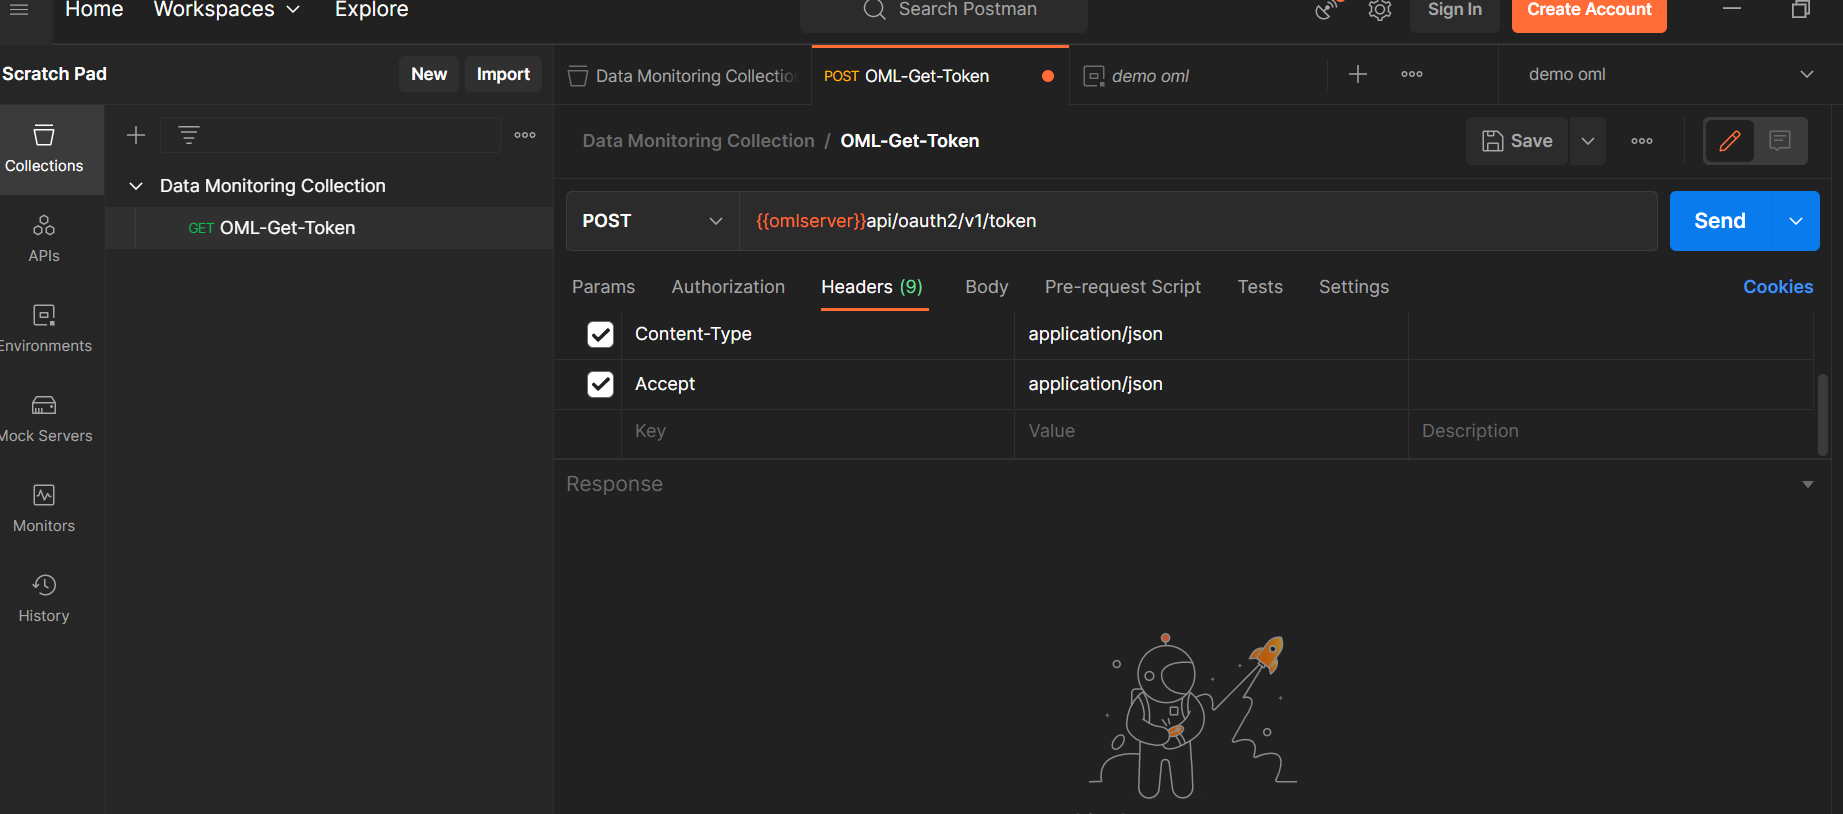Open the request three-dot options beside Save
Image resolution: width=1843 pixels, height=814 pixels.
[1642, 141]
